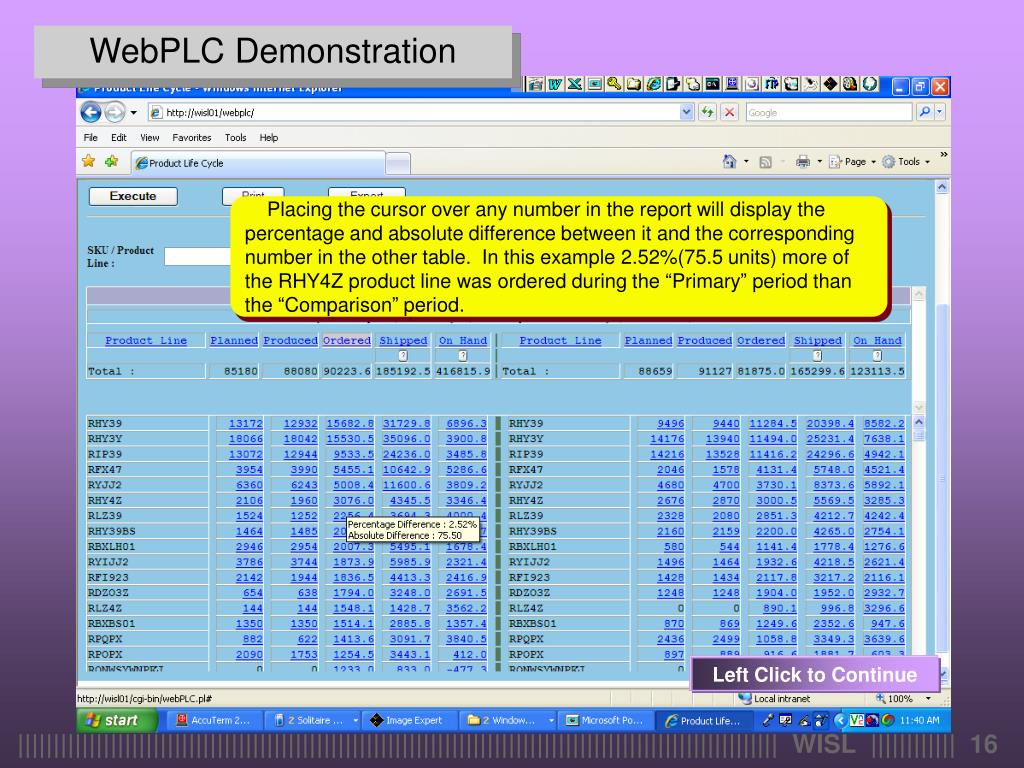
Task: Click the black diamond icon in shortcut bar
Action: (x=830, y=84)
